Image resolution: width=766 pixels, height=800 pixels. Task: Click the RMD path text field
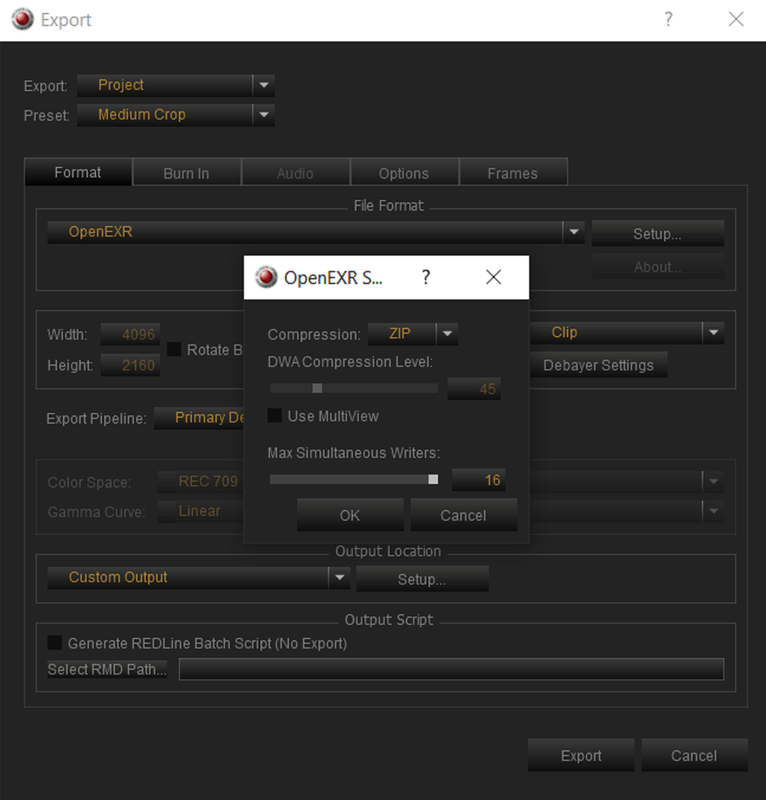[x=452, y=669]
